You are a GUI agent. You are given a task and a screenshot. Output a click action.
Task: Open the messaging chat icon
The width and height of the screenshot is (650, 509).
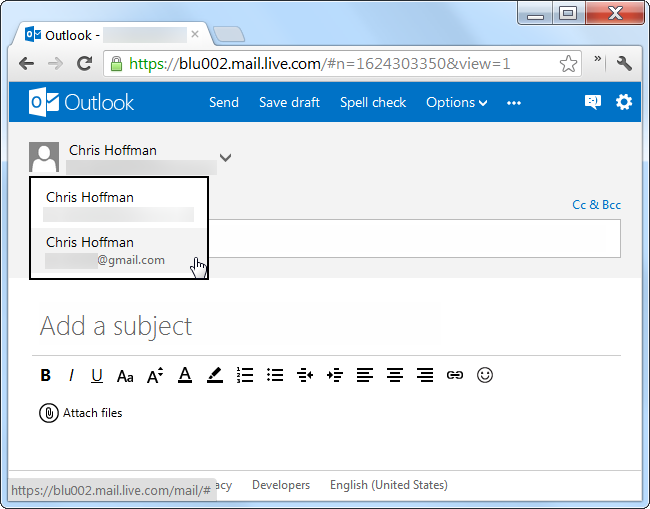593,102
